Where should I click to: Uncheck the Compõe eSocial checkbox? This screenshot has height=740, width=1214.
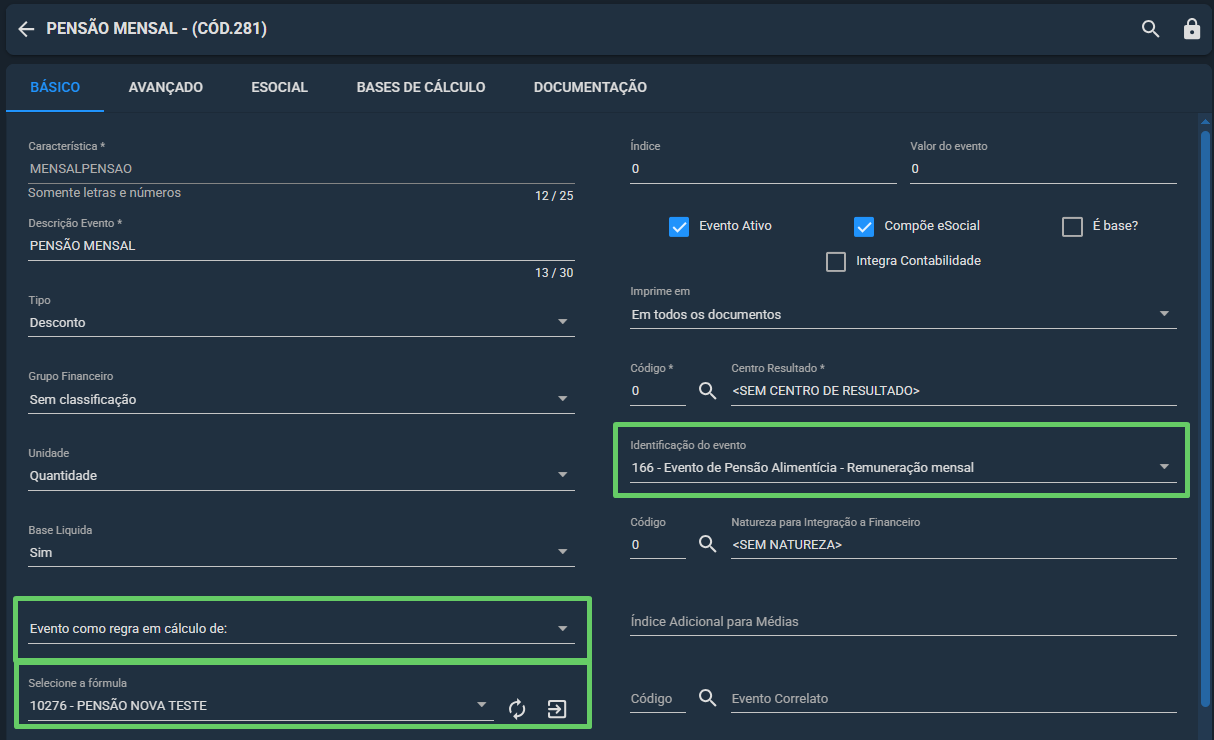pos(864,226)
